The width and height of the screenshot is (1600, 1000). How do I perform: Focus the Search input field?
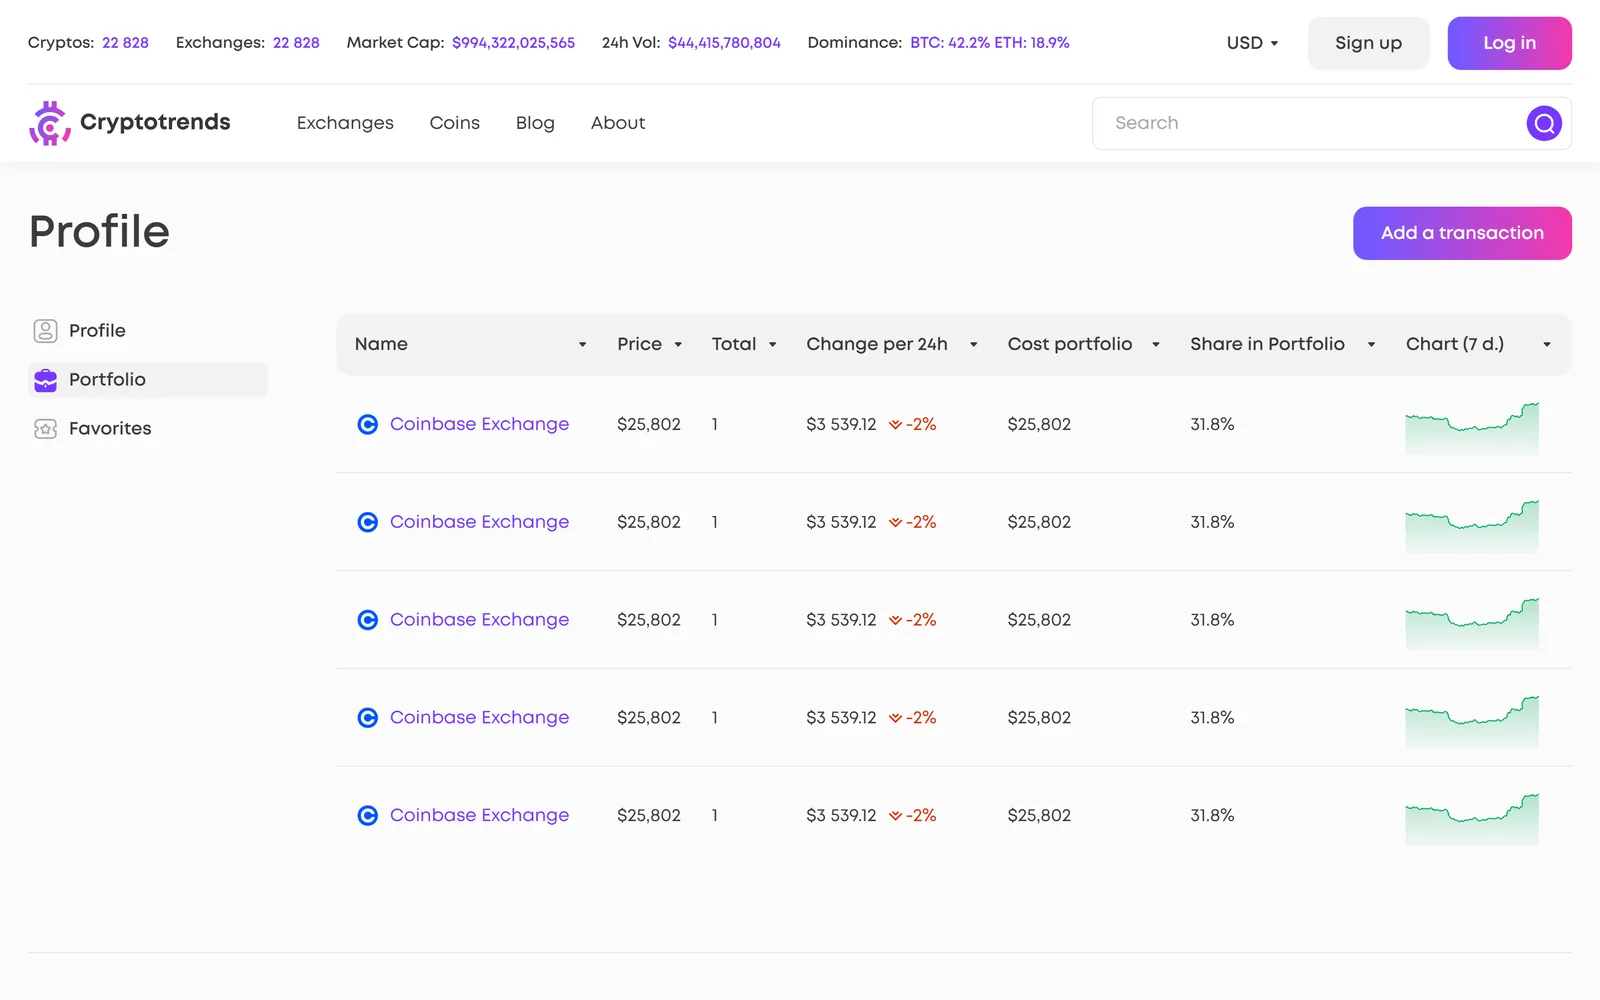1310,123
